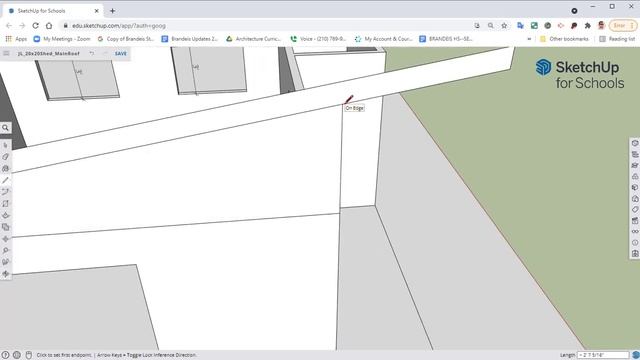The image size is (640, 360).
Task: Choose the Select arrow tool
Action: [x=5, y=145]
